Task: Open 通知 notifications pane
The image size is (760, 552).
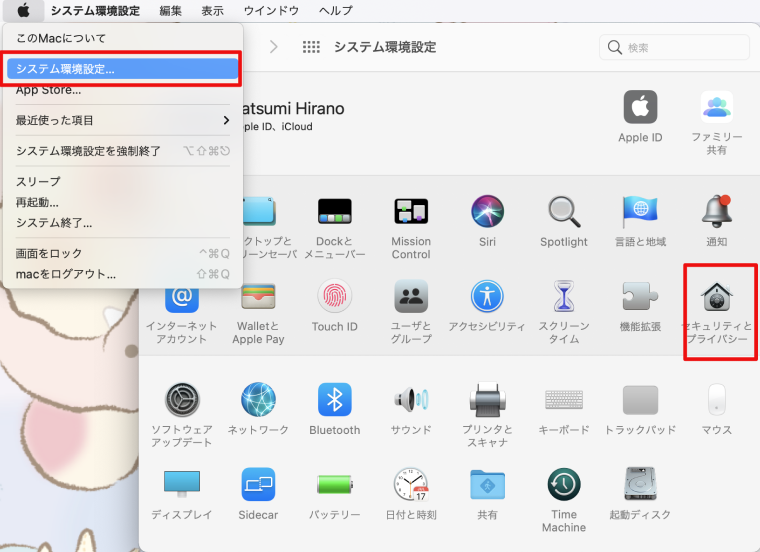Action: 716,221
